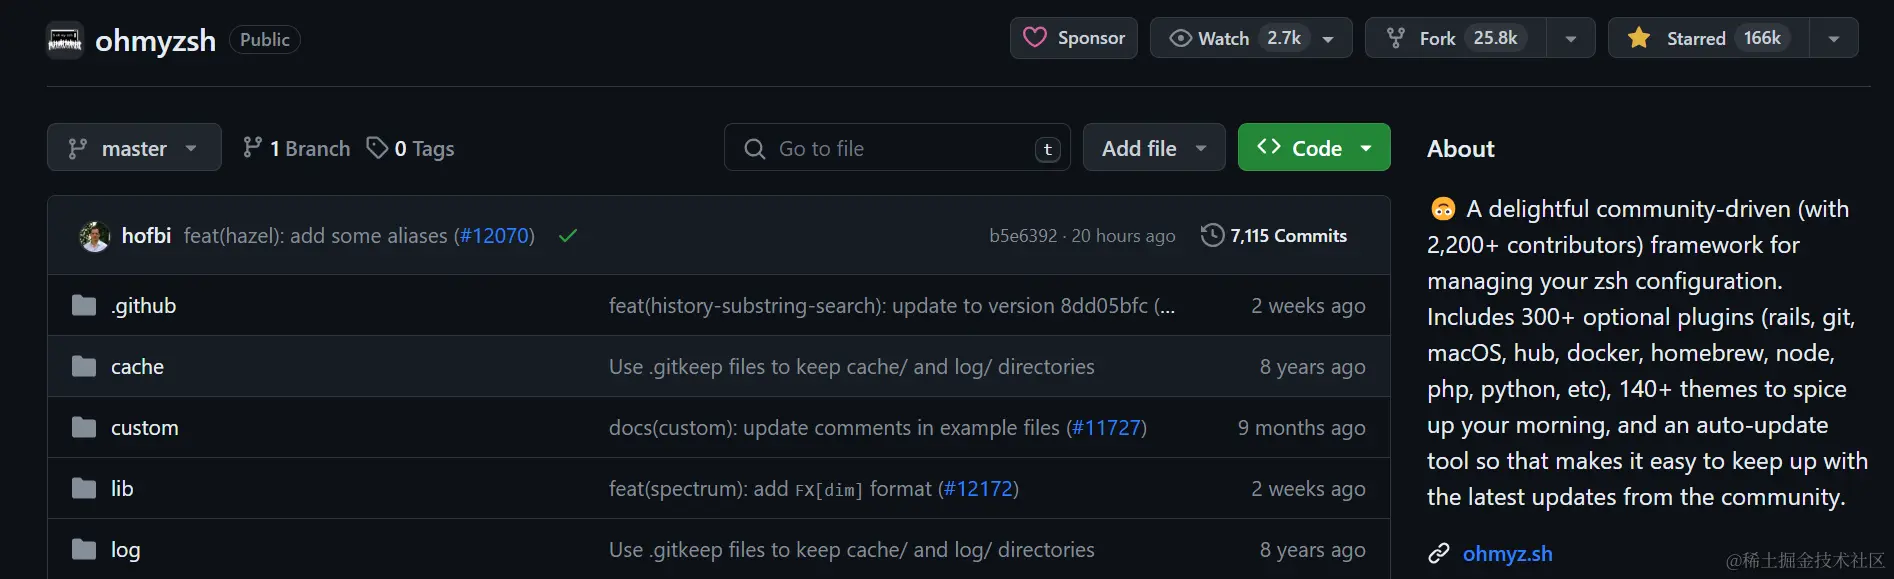
Task: Click the 25.8k fork count
Action: [1495, 38]
